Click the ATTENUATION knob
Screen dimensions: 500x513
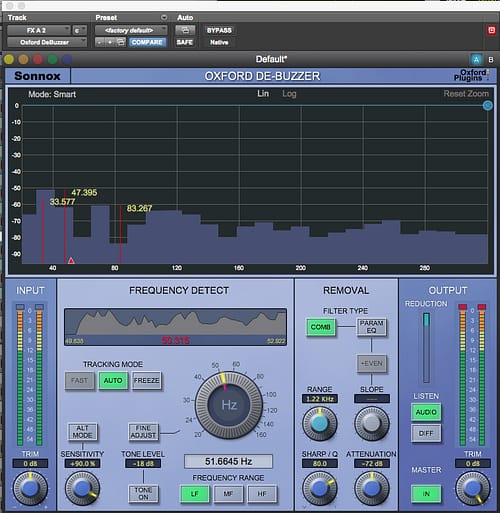coord(371,489)
